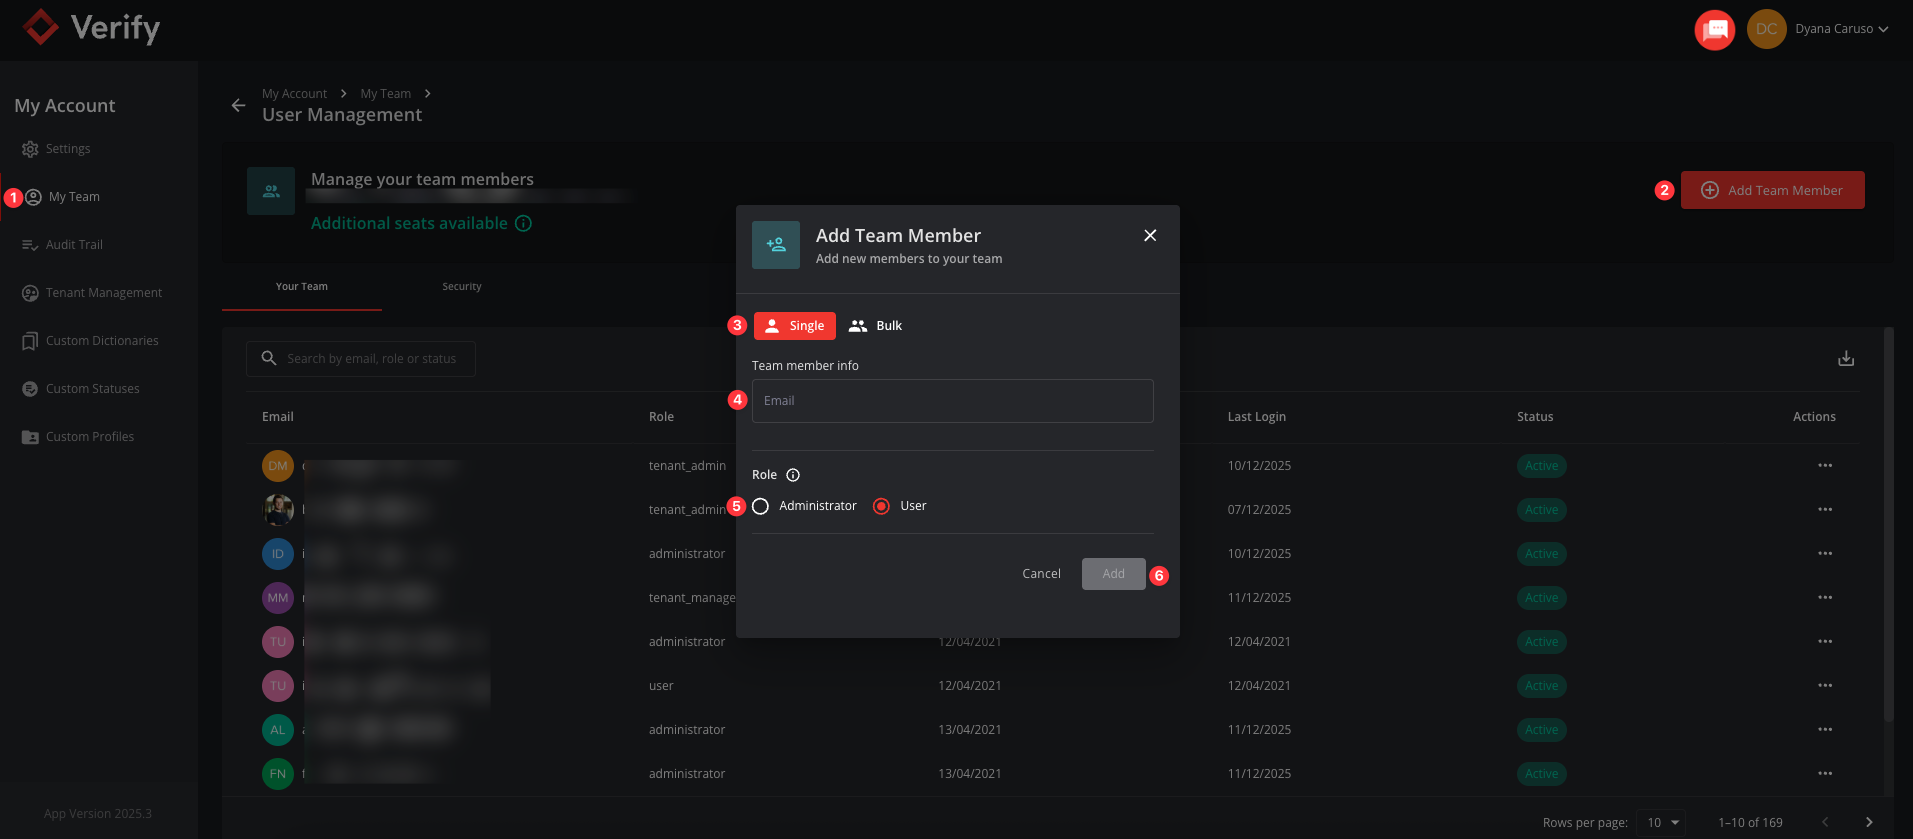Click the chat support icon
The image size is (1913, 839).
point(1714,29)
